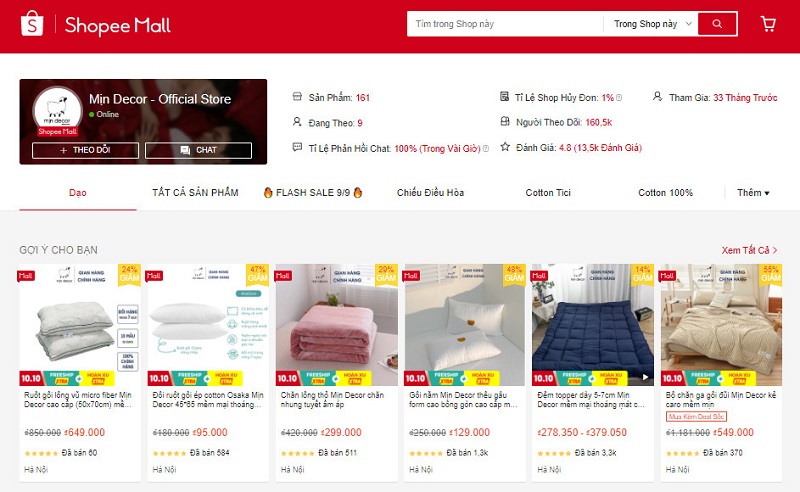This screenshot has width=800, height=492.
Task: Switch to the TẤT CẢ SẢN PHẨM tab
Action: coord(195,192)
